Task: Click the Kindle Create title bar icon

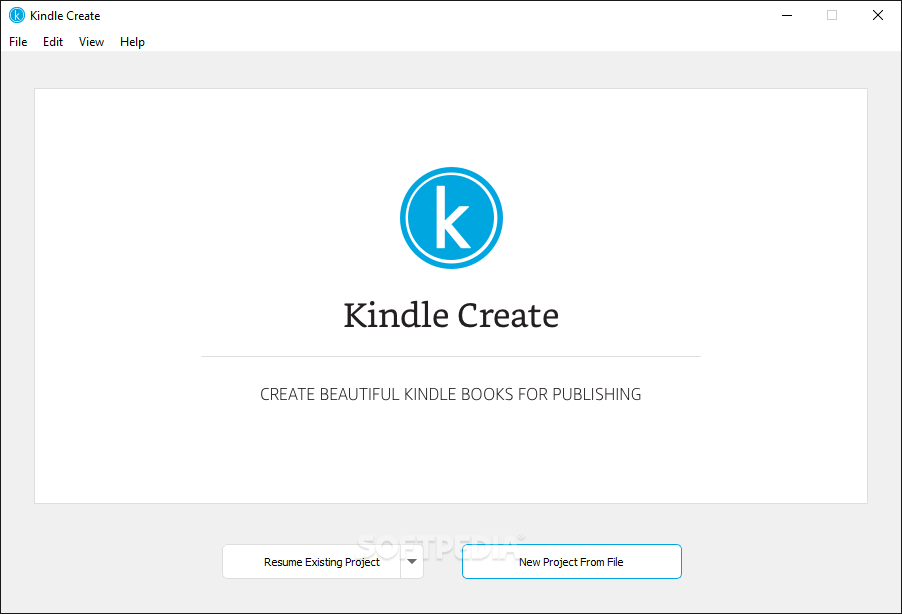Action: [17, 16]
